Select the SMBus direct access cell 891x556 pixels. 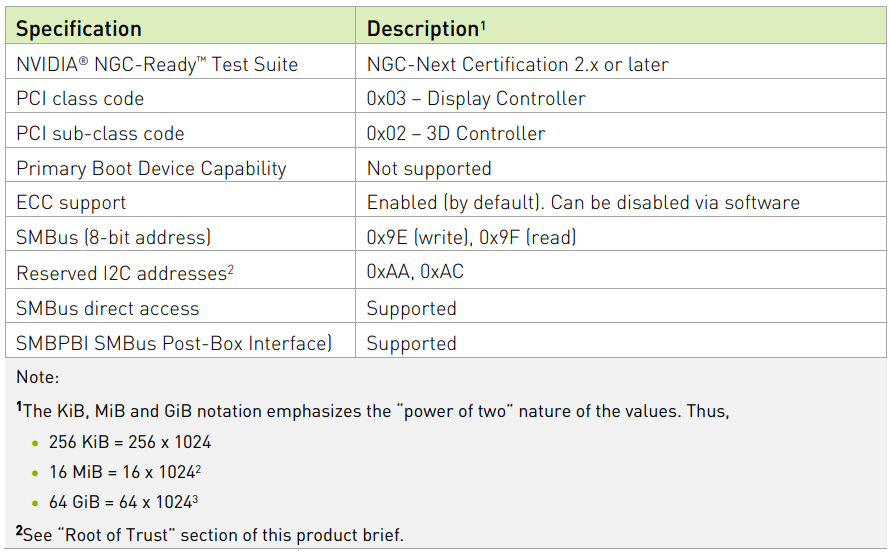180,306
